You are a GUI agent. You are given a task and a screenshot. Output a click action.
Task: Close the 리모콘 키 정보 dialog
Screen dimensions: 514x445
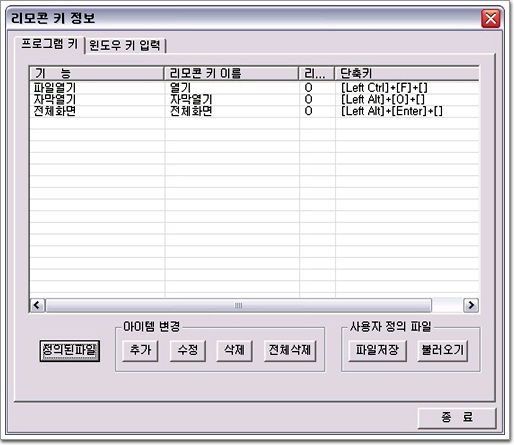pos(491,18)
